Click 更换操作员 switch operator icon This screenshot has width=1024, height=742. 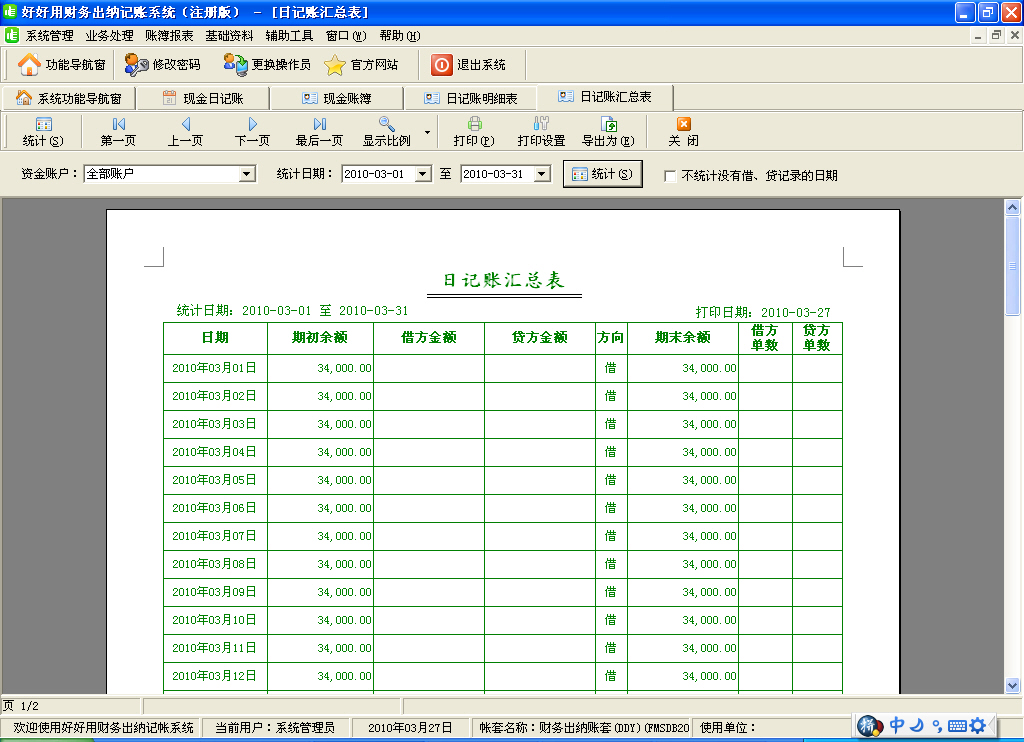[x=236, y=65]
